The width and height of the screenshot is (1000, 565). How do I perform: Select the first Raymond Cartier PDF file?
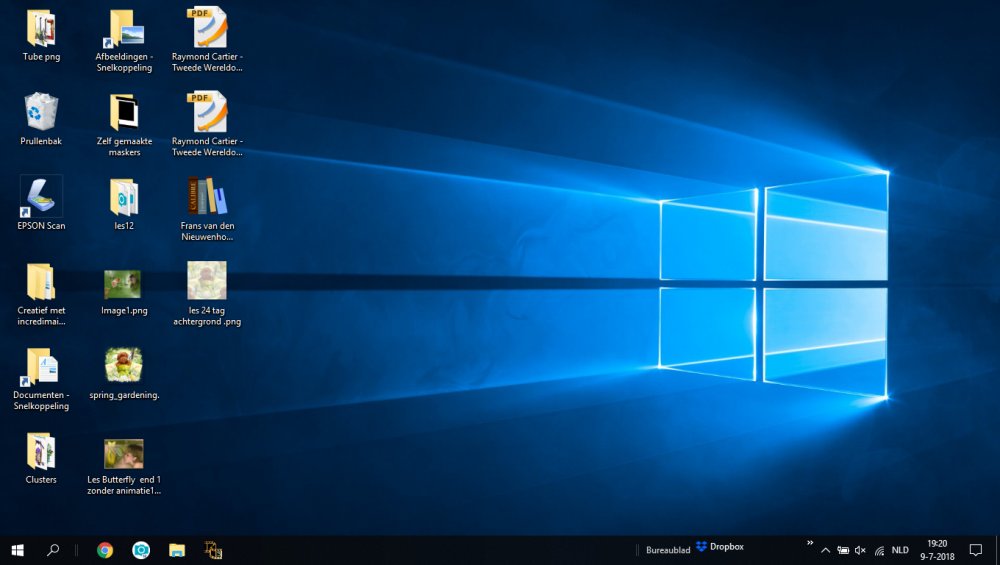(207, 29)
